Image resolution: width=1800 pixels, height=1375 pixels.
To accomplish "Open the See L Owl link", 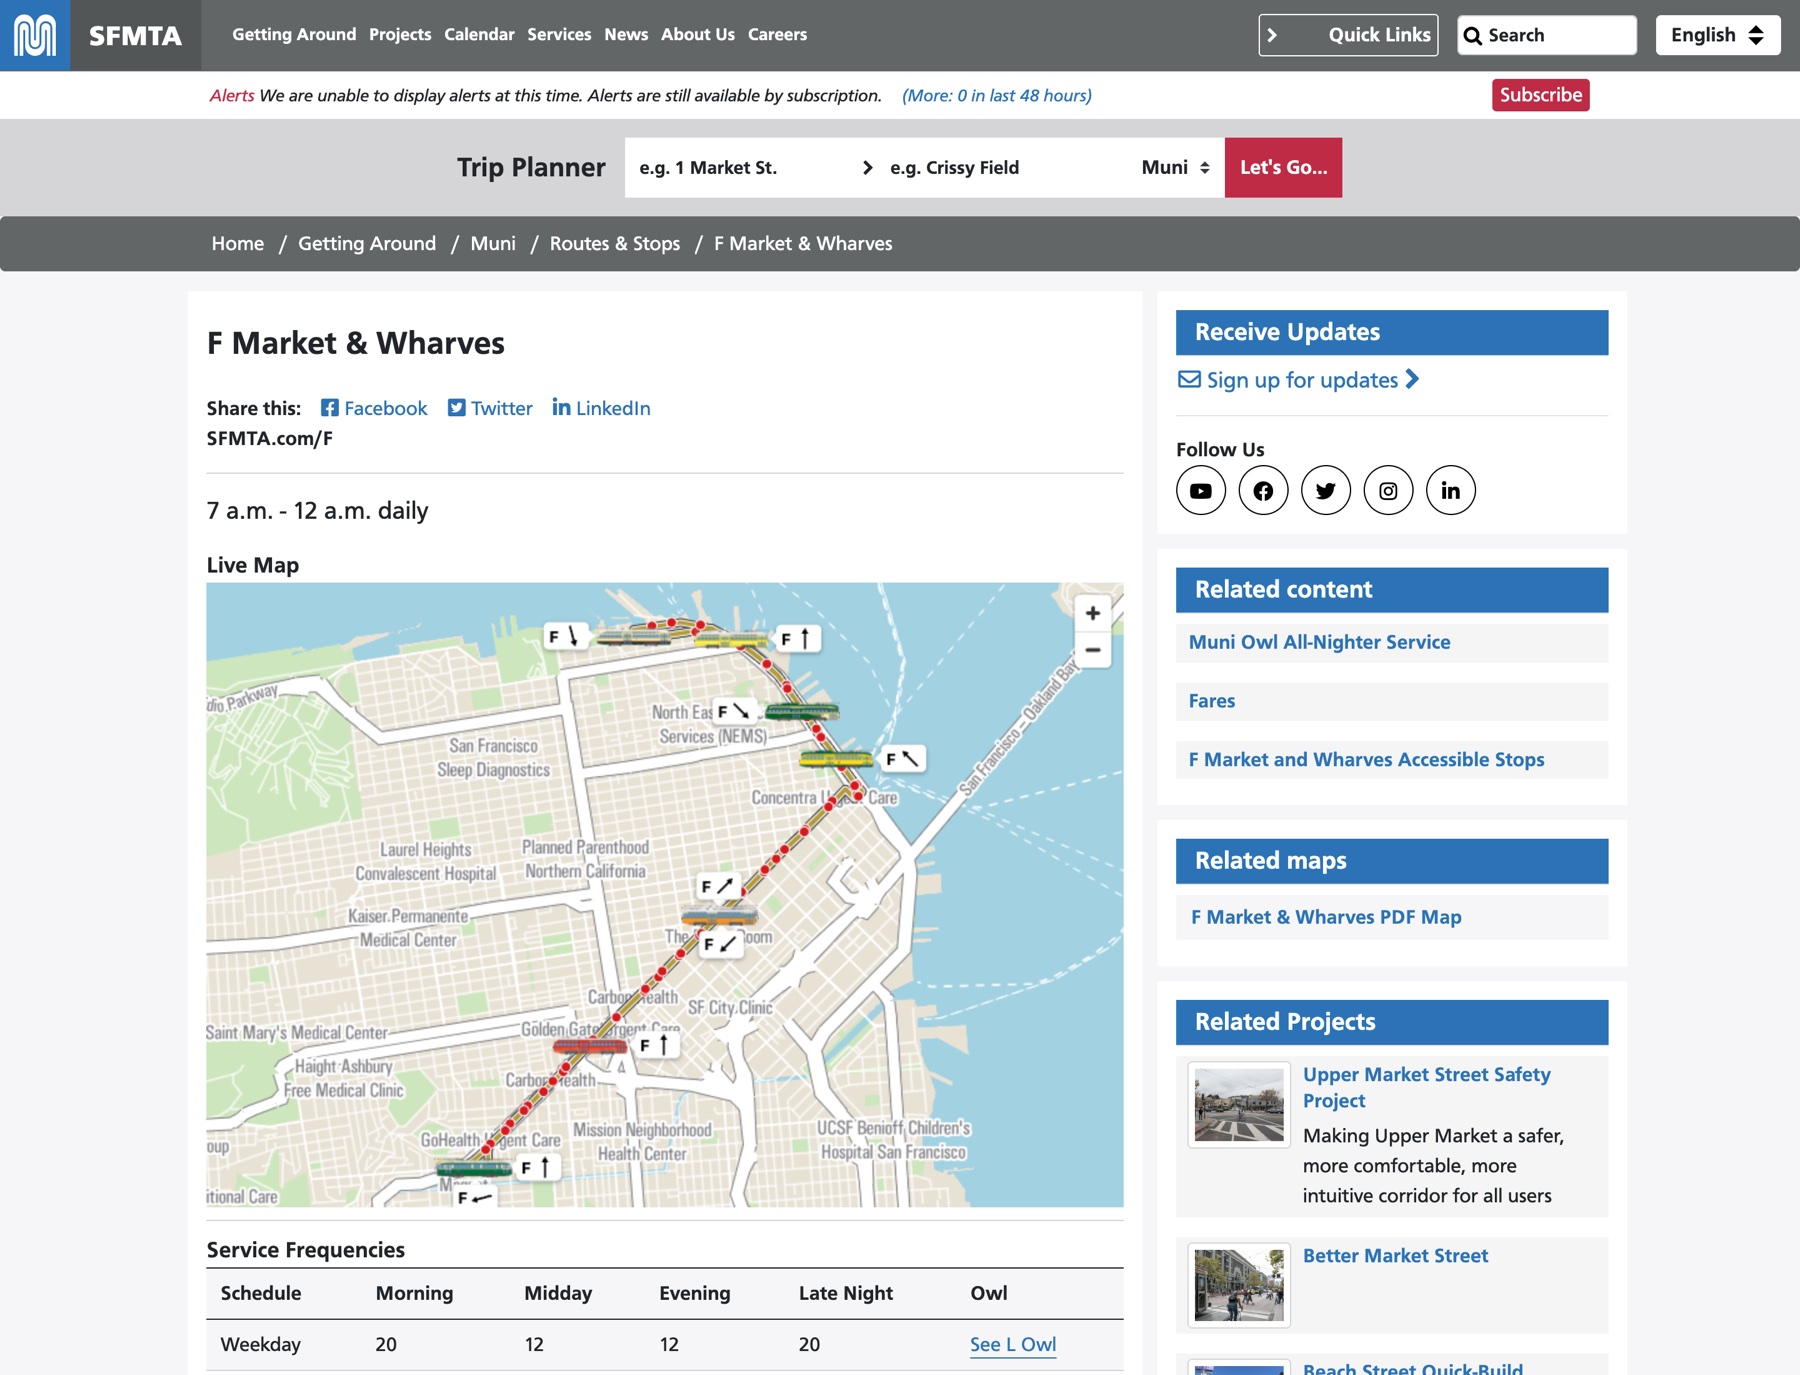I will pos(1013,1345).
